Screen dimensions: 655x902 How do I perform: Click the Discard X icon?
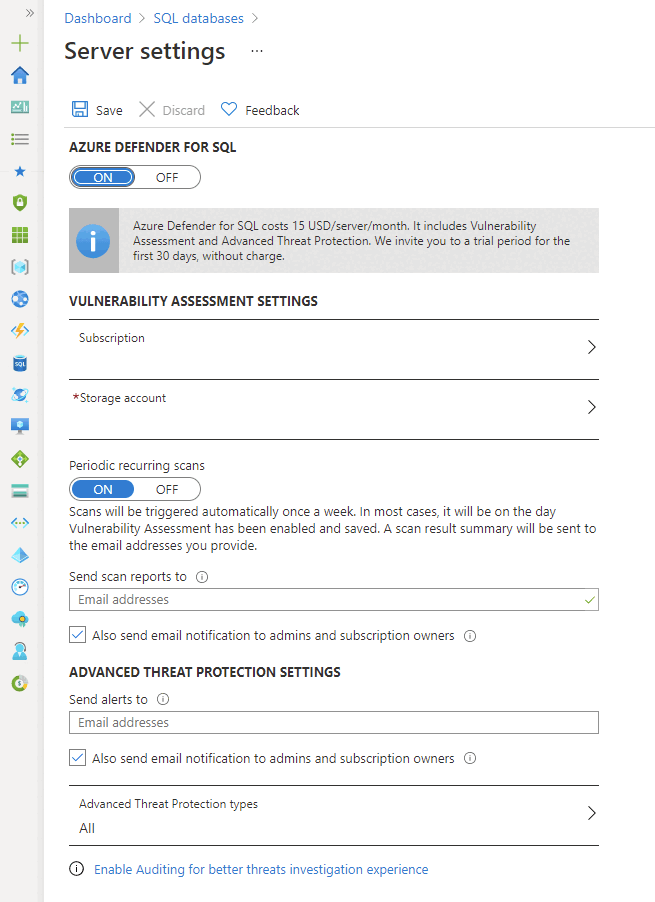[147, 109]
